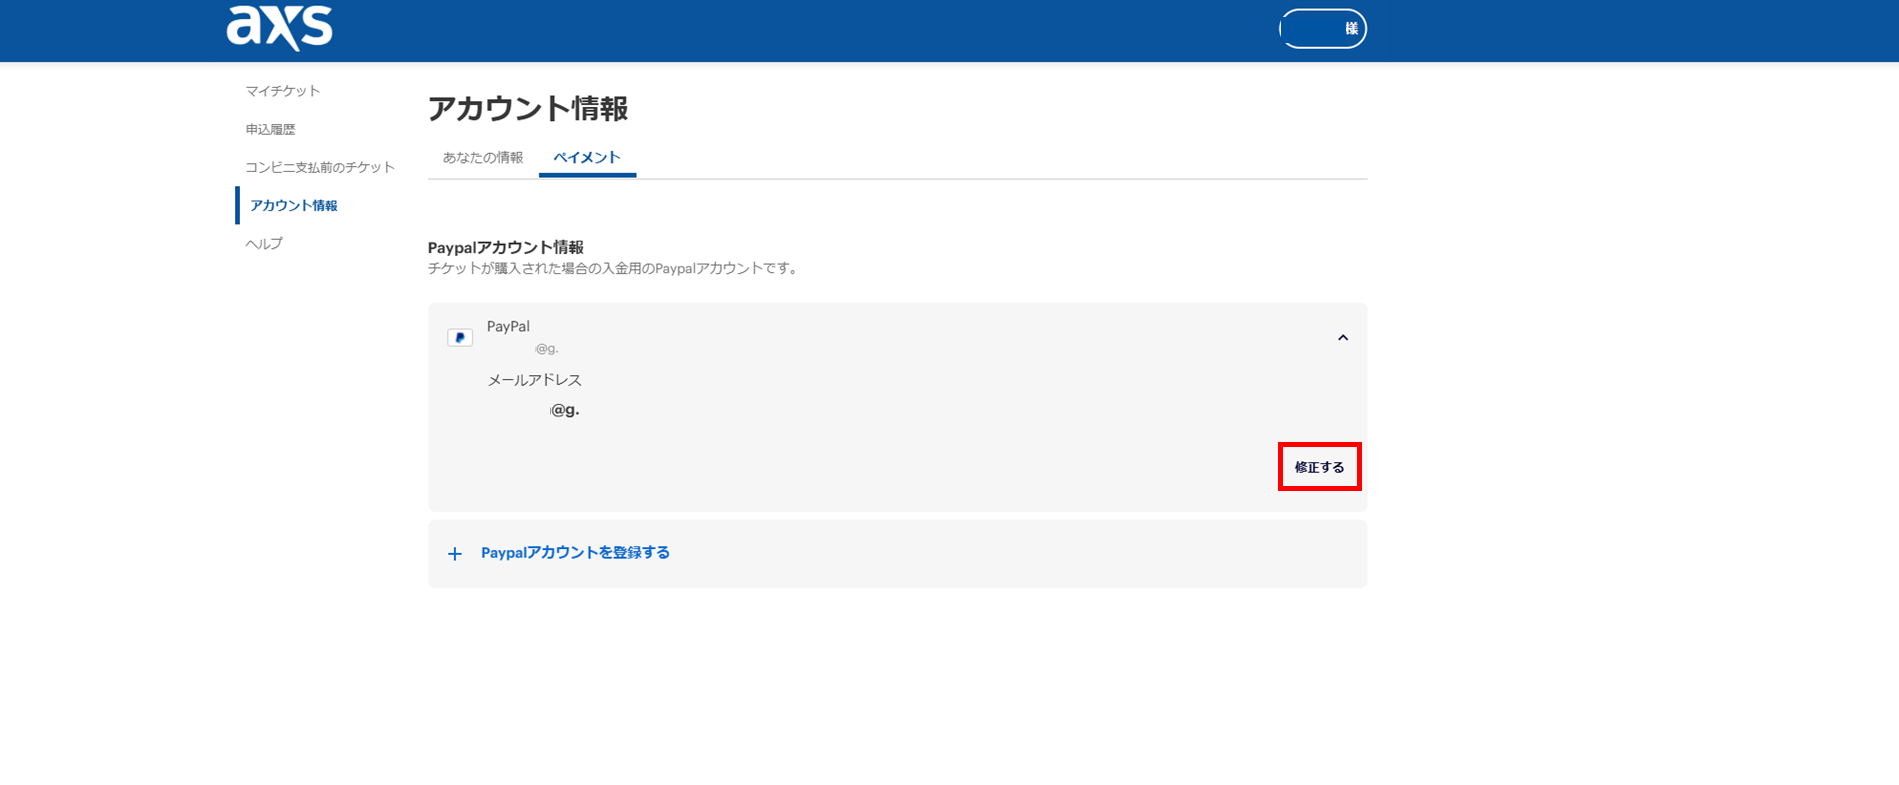Select アカウント情報 in the sidebar
1899x785 pixels.
pyautogui.click(x=293, y=205)
